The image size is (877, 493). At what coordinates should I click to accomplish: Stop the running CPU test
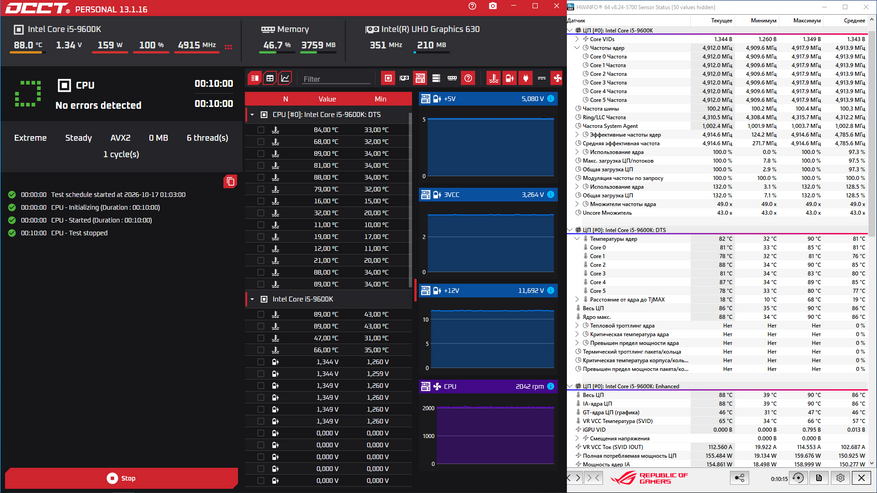click(x=121, y=478)
